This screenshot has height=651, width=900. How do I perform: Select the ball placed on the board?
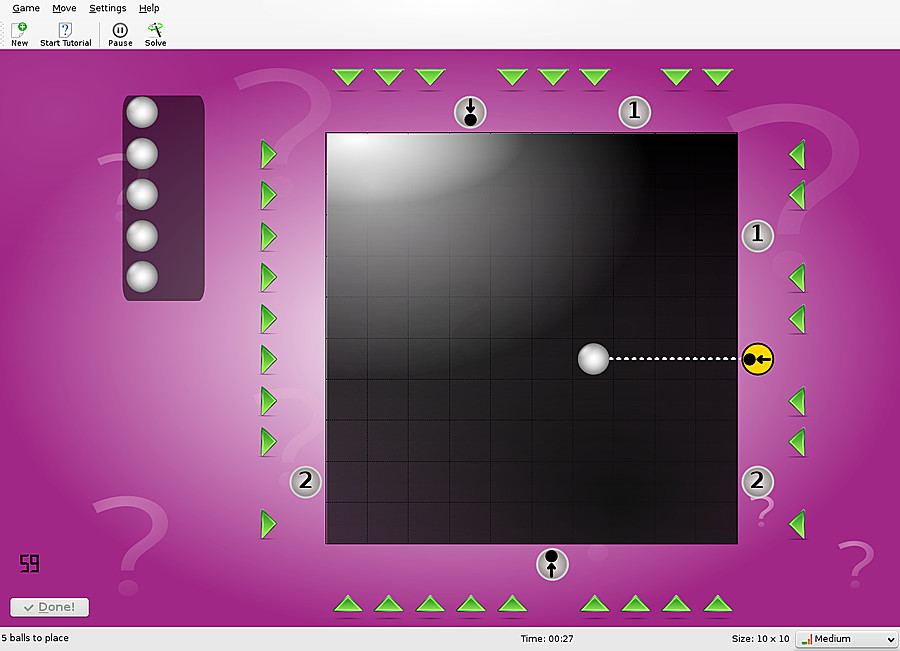[x=593, y=359]
